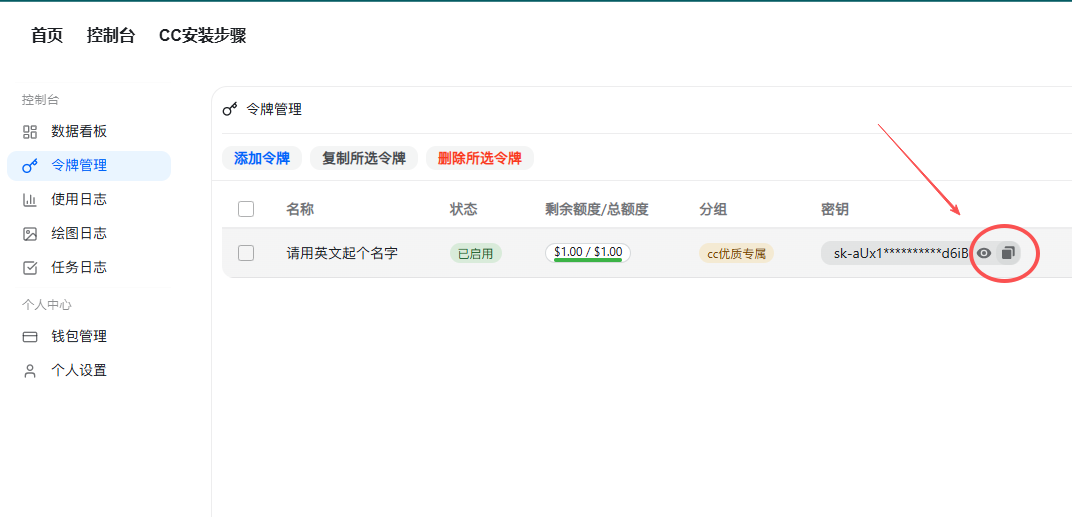Click the card icon for 钱包管理
Screen dimensions: 1072x517
tap(30, 337)
